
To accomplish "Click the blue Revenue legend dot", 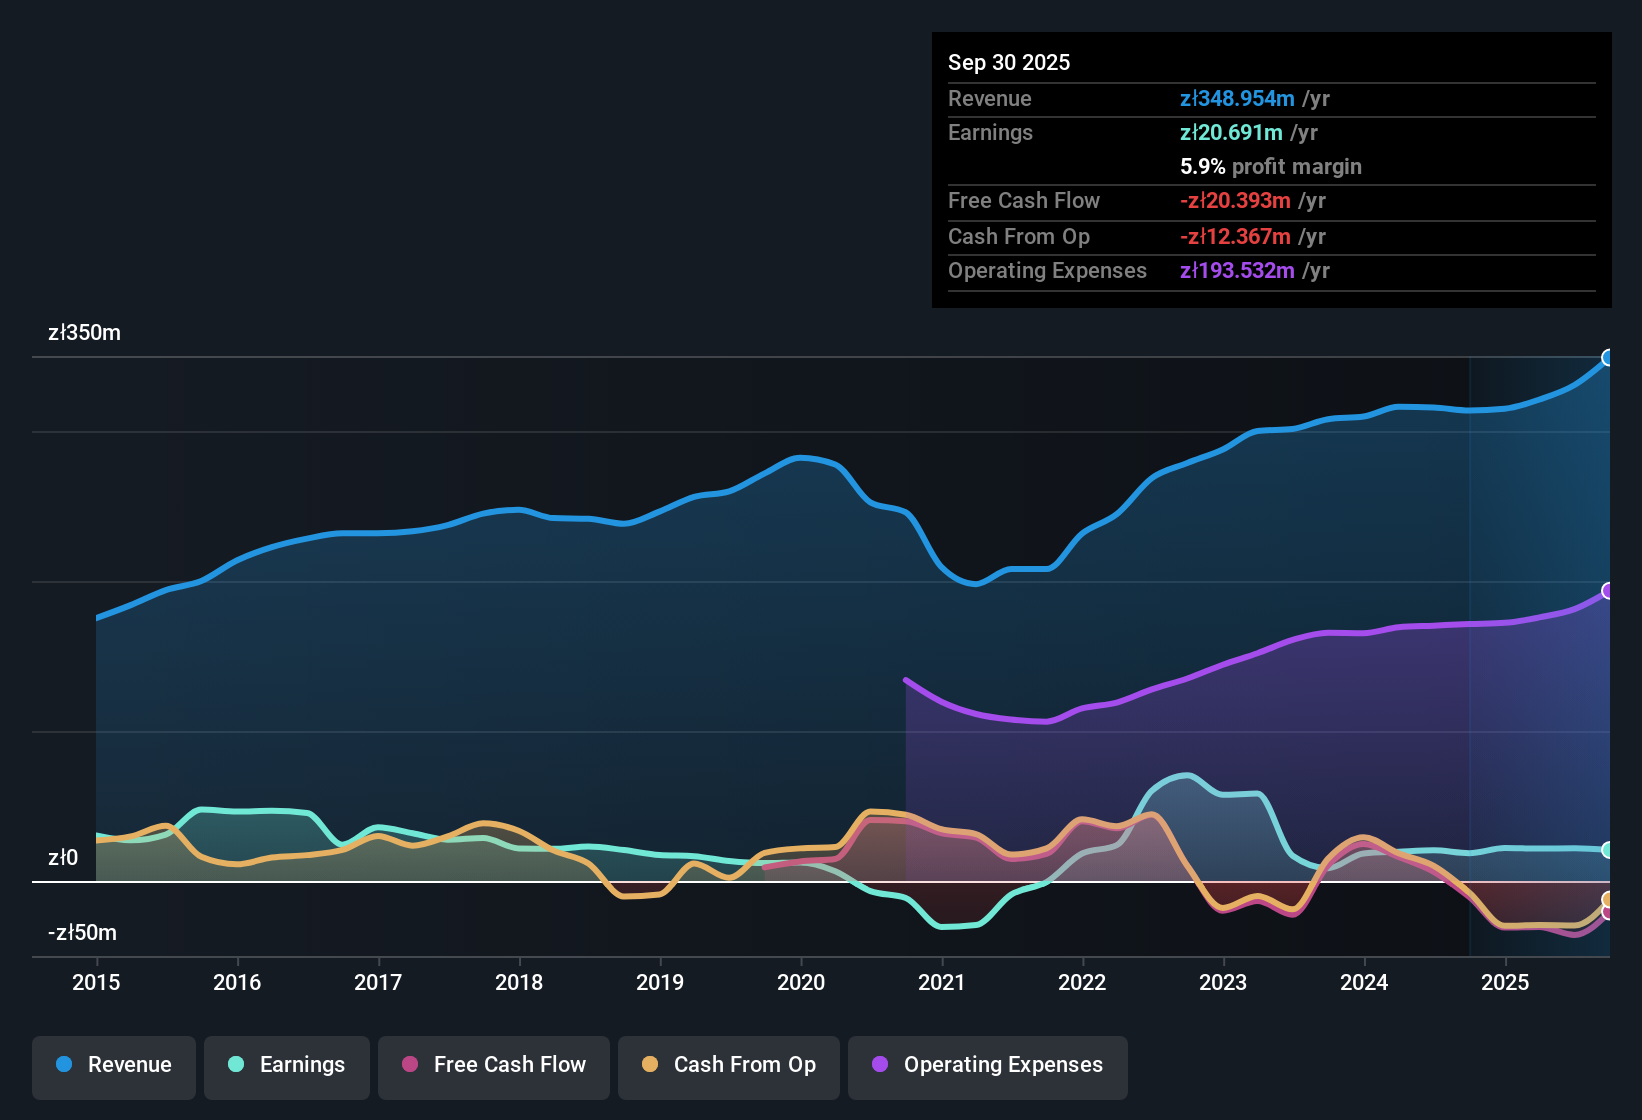I will (63, 1065).
